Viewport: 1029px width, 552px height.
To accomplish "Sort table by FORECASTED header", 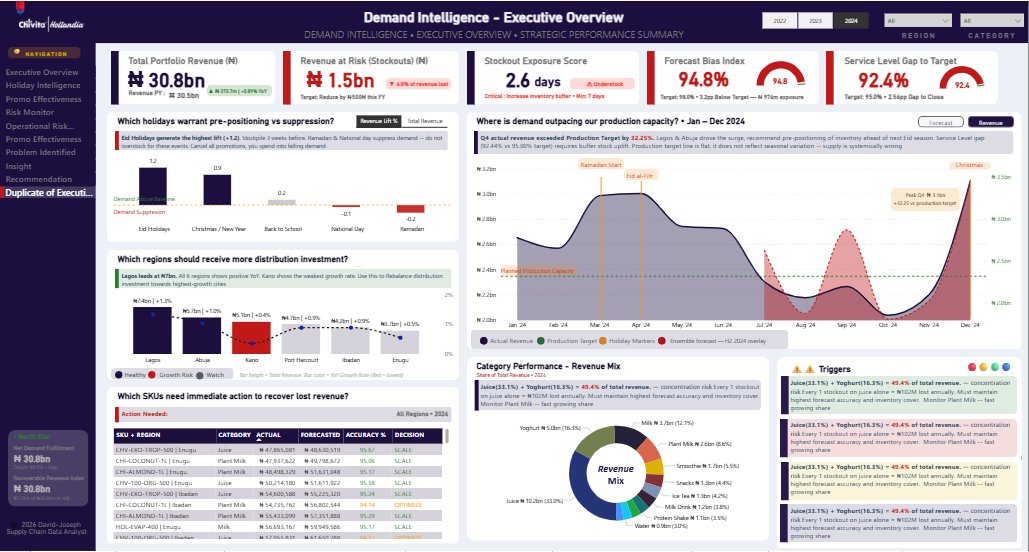I will (x=320, y=435).
